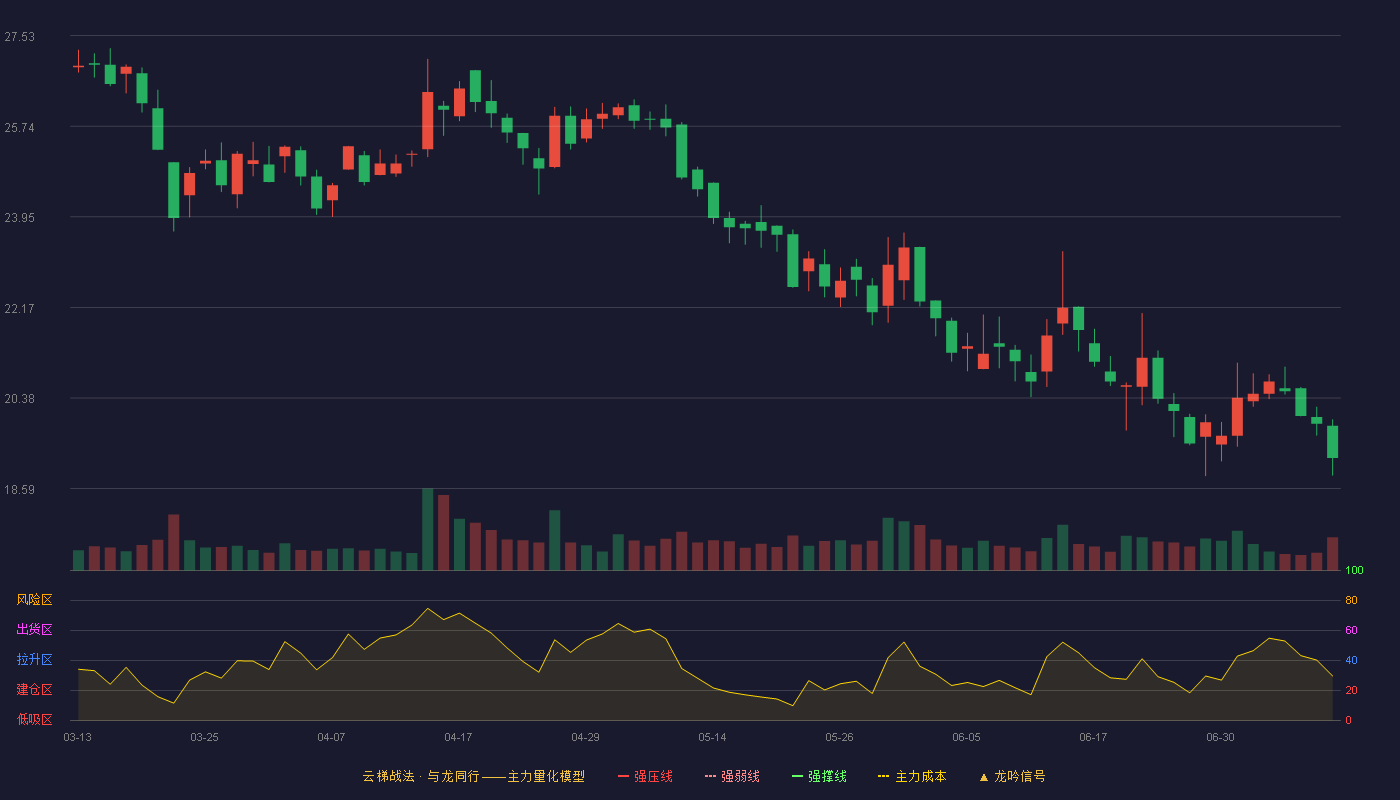This screenshot has height=800, width=1400.
Task: Click the 20.38 price axis label
Action: coord(19,399)
